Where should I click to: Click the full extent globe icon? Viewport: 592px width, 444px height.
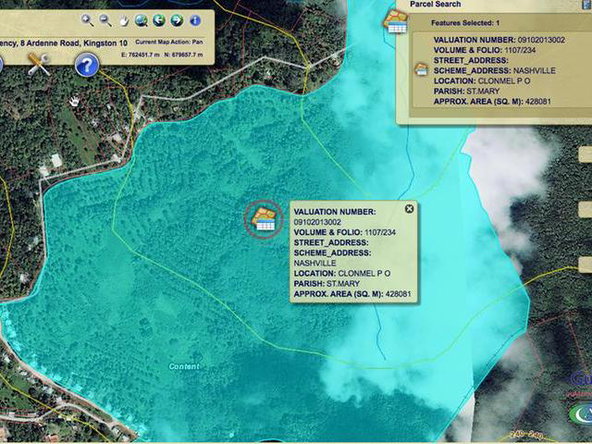141,20
